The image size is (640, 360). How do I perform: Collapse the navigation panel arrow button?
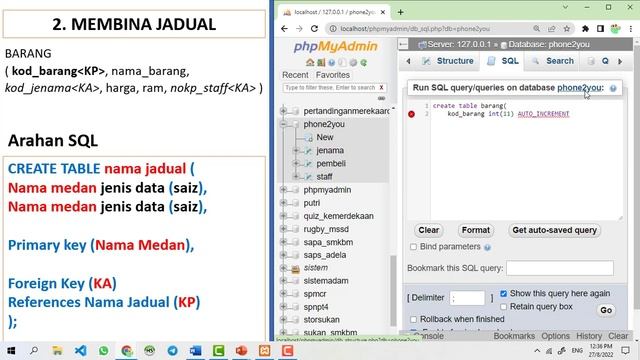click(403, 44)
